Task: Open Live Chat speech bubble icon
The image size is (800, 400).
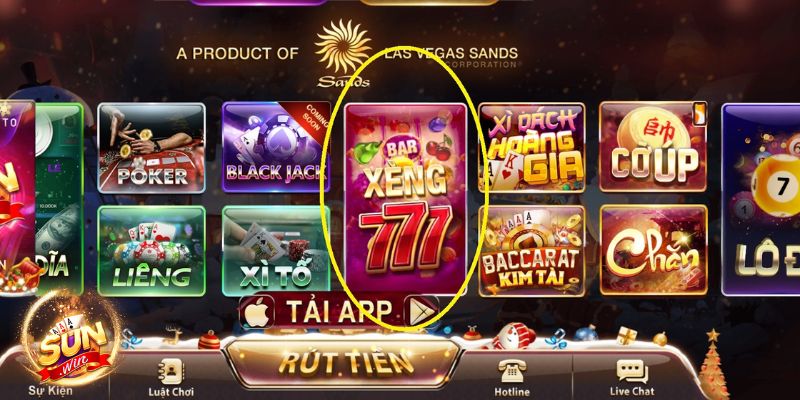Action: [632, 372]
